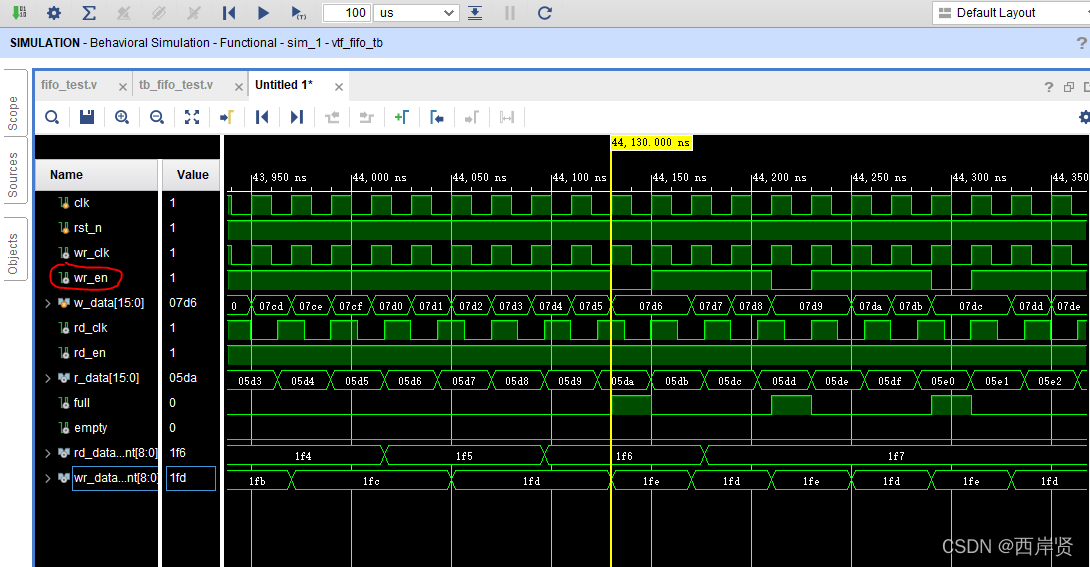Click the value 05da for r_data
The image size is (1090, 567).
tap(183, 378)
